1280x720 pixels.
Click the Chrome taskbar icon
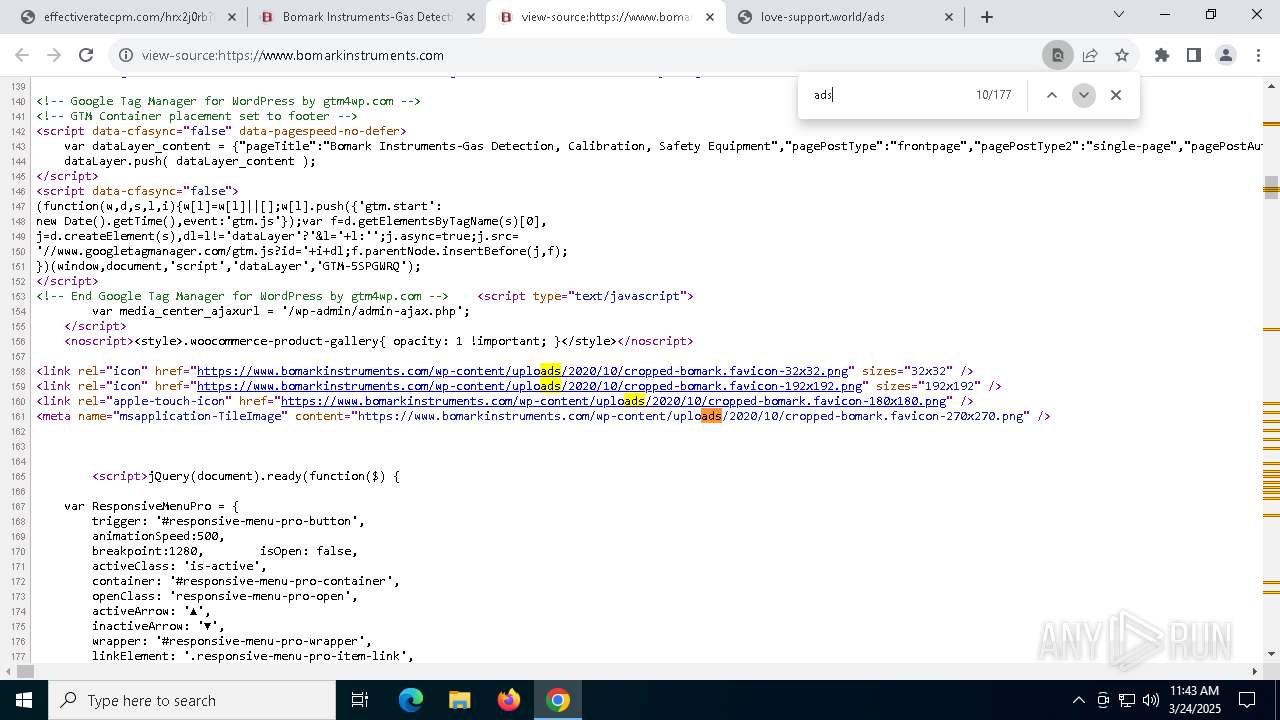(558, 700)
